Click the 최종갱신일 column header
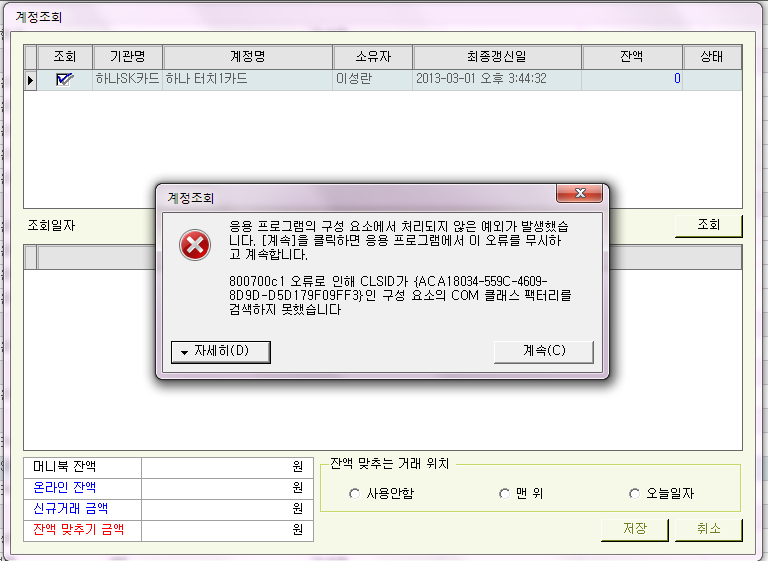The width and height of the screenshot is (768, 561). coord(497,57)
